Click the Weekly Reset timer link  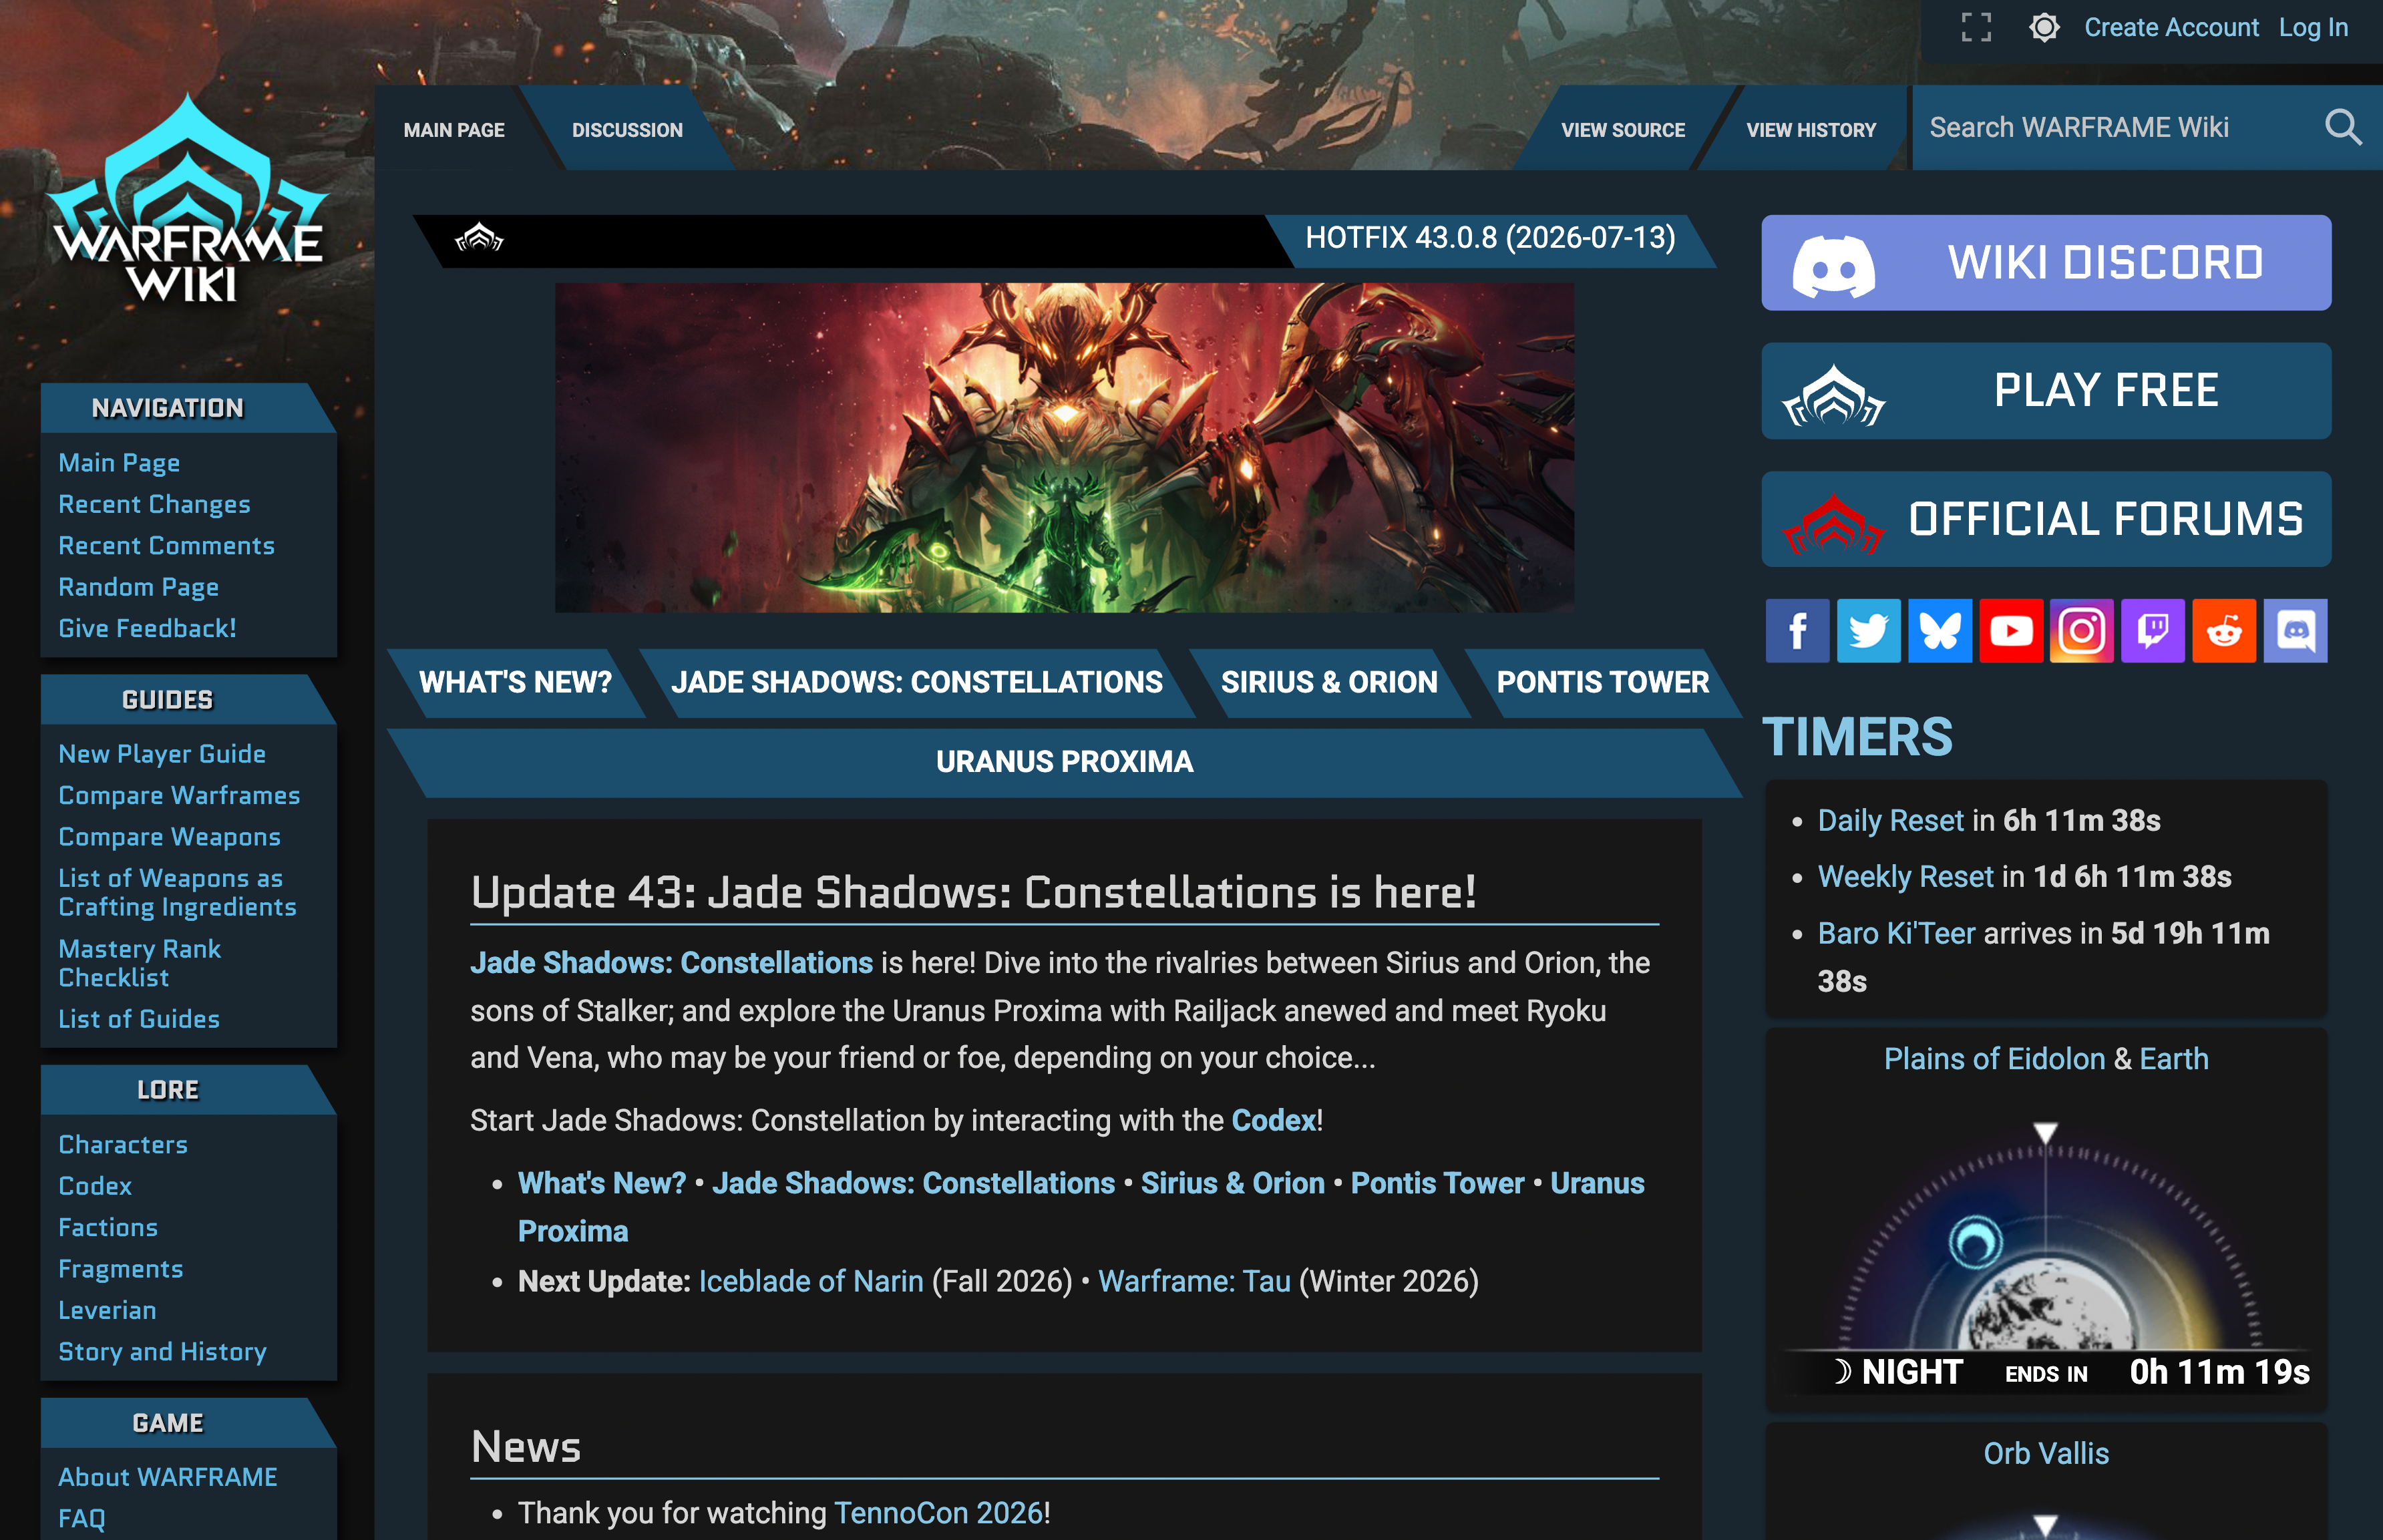1905,877
